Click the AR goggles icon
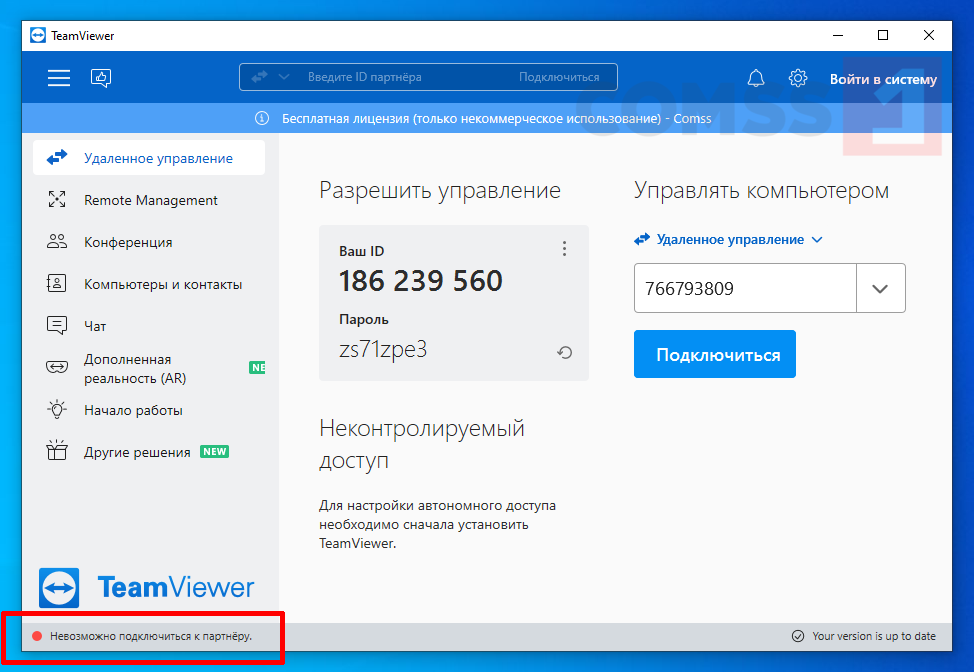The image size is (974, 672). (57, 367)
